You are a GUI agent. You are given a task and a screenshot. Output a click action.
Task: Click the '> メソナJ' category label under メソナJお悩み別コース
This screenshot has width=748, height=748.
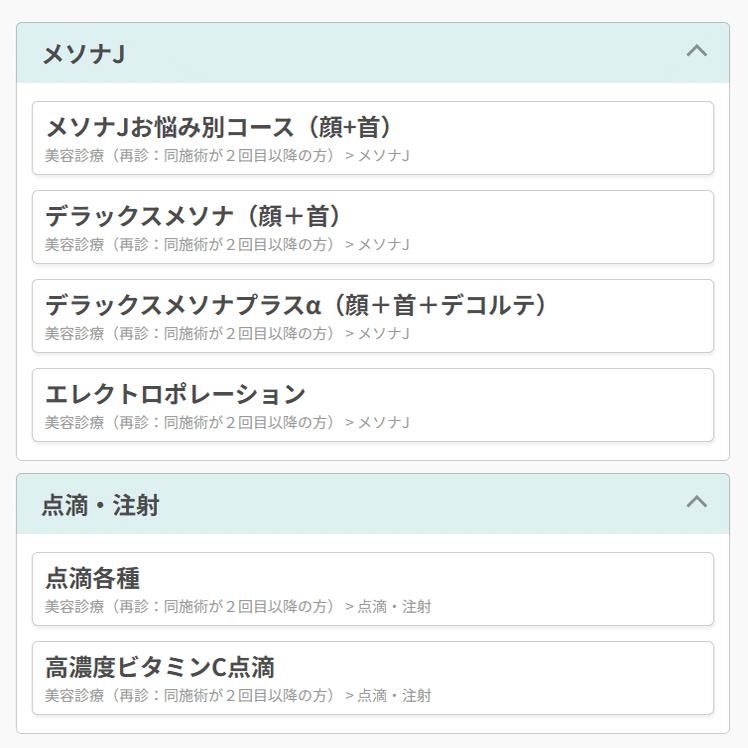(378, 156)
